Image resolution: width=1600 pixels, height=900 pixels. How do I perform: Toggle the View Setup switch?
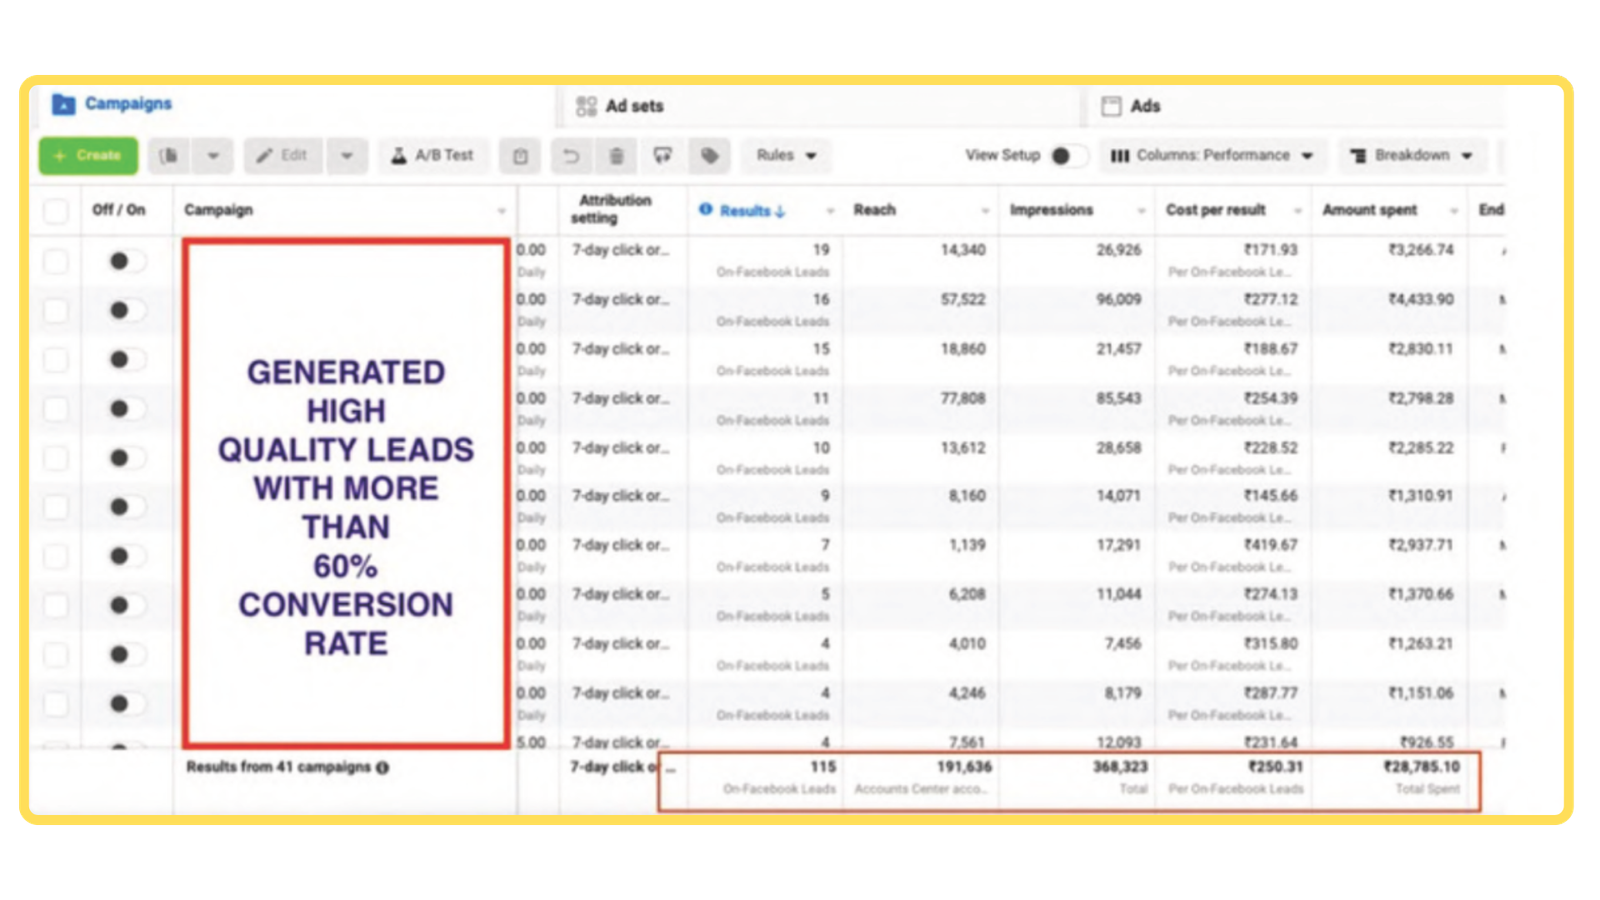point(1068,156)
